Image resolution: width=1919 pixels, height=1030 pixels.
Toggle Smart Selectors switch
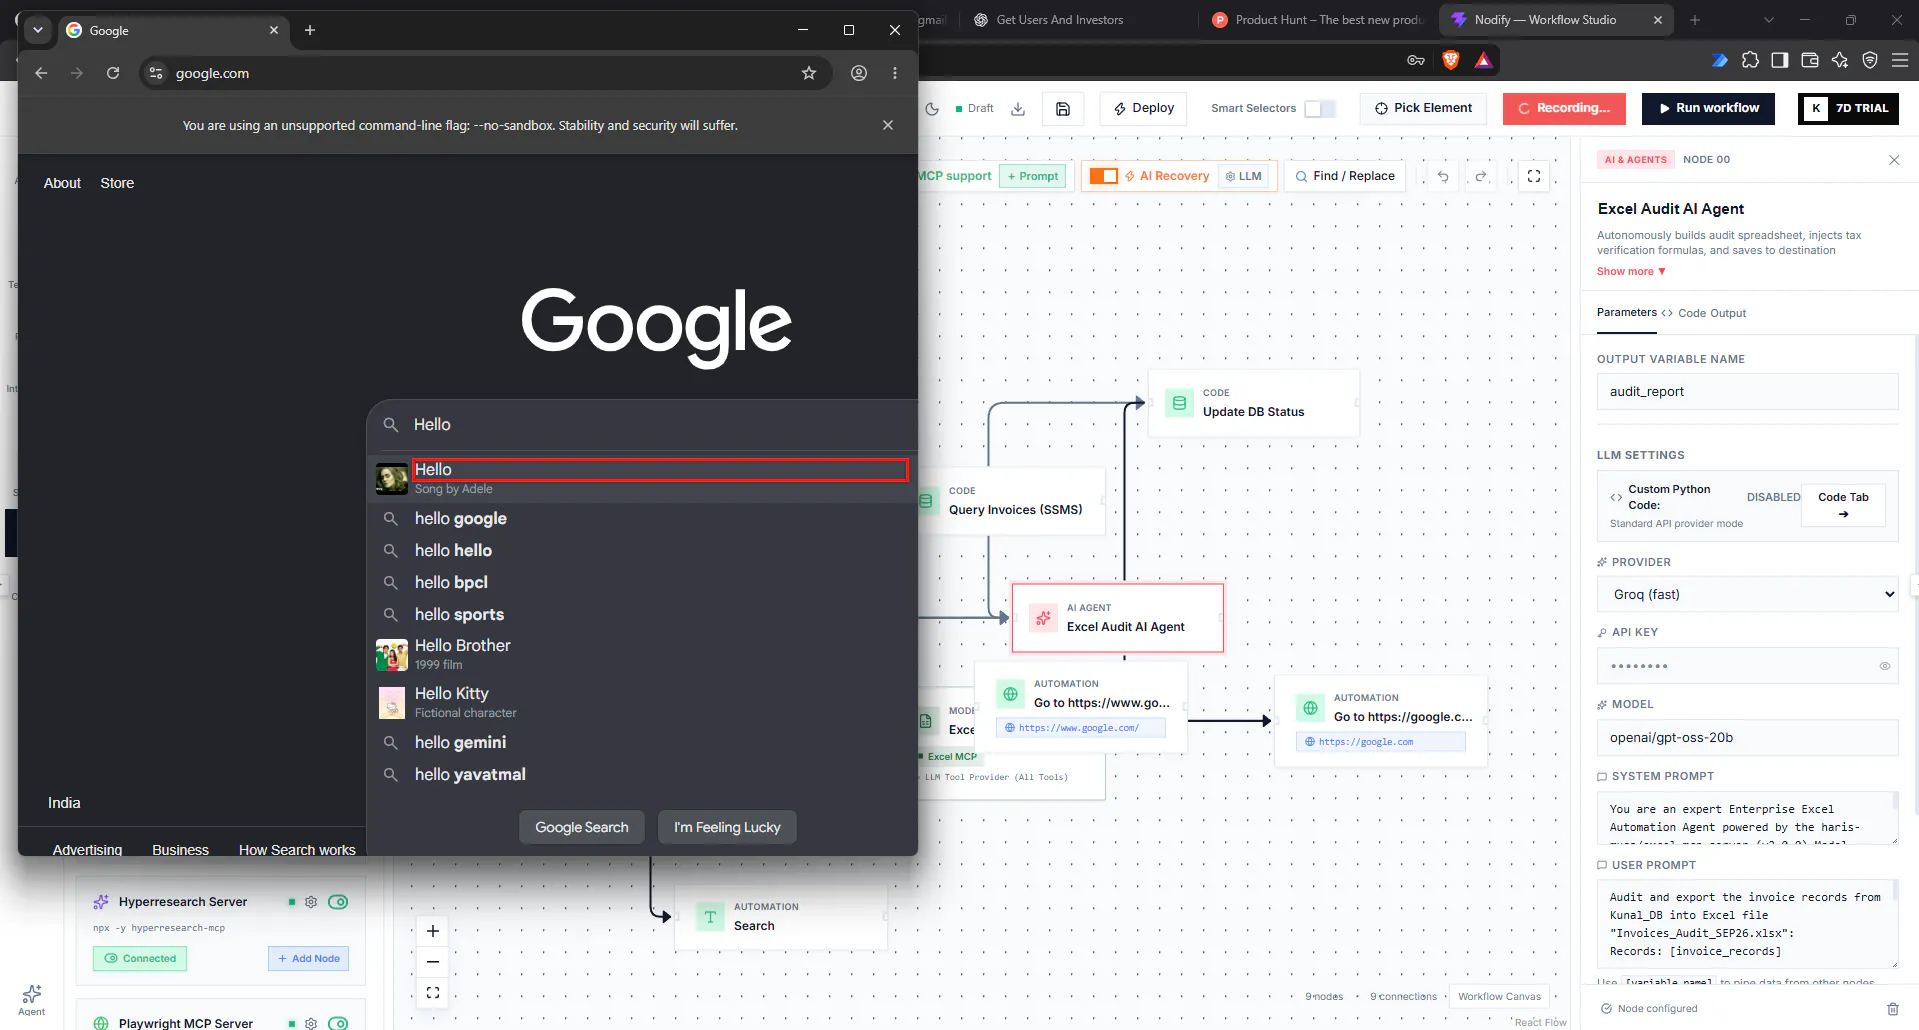point(1320,108)
